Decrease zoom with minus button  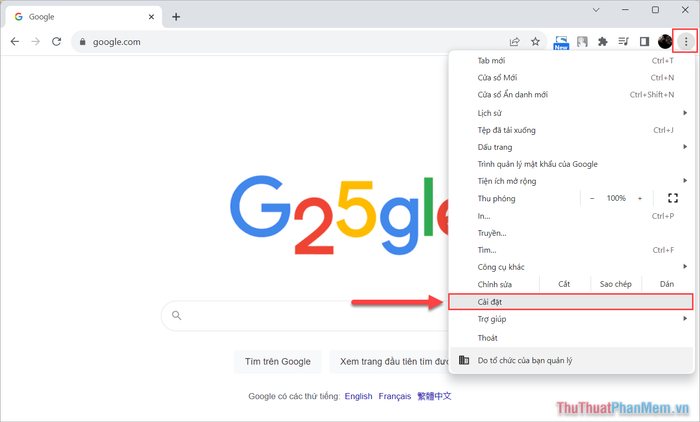click(592, 198)
